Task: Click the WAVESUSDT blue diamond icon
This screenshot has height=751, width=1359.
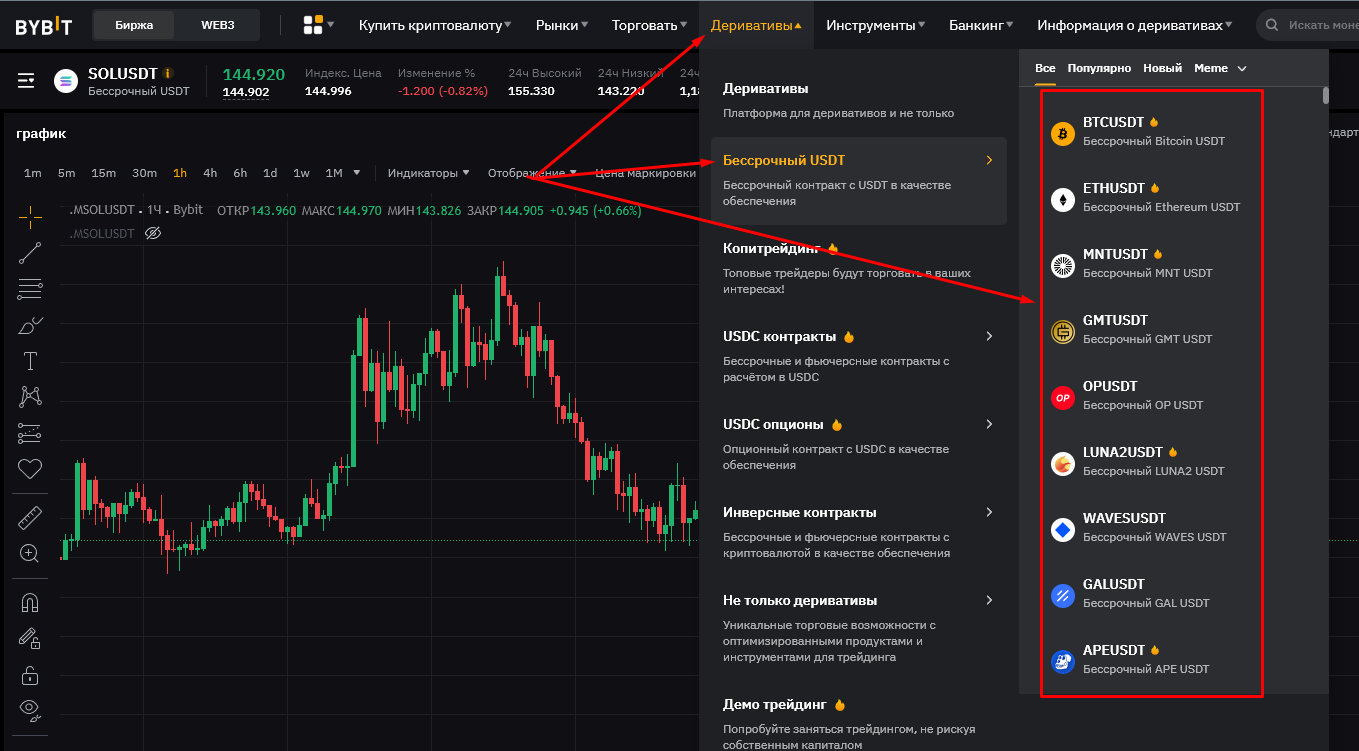Action: [x=1063, y=529]
